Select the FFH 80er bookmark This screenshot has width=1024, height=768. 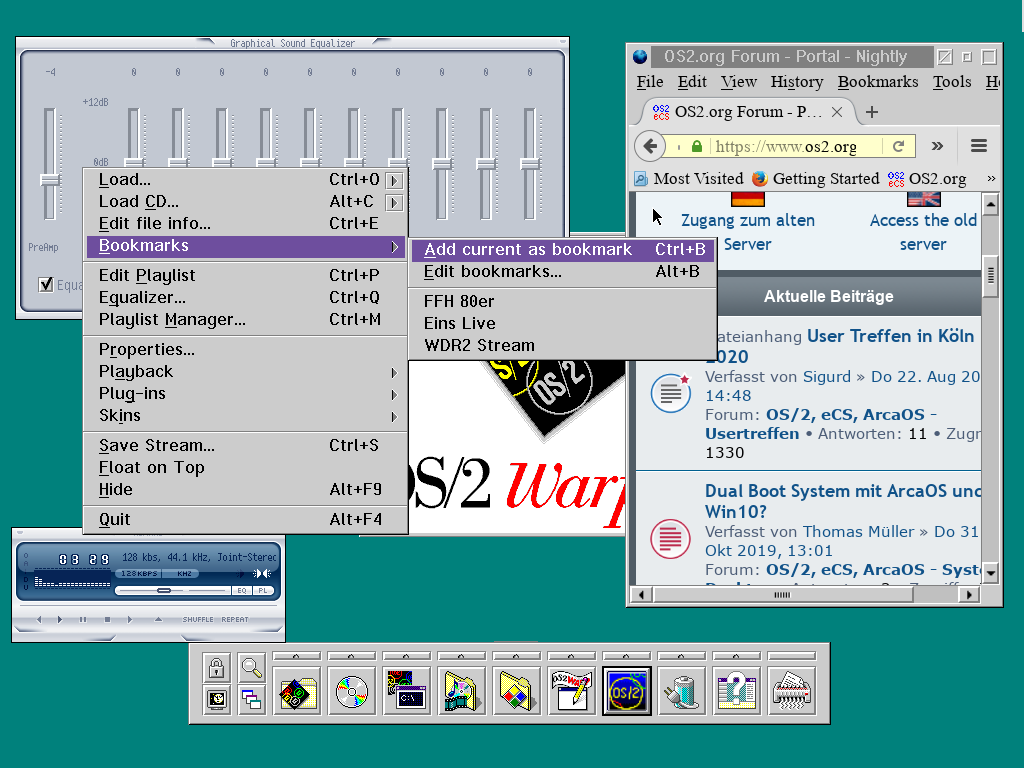click(x=563, y=302)
